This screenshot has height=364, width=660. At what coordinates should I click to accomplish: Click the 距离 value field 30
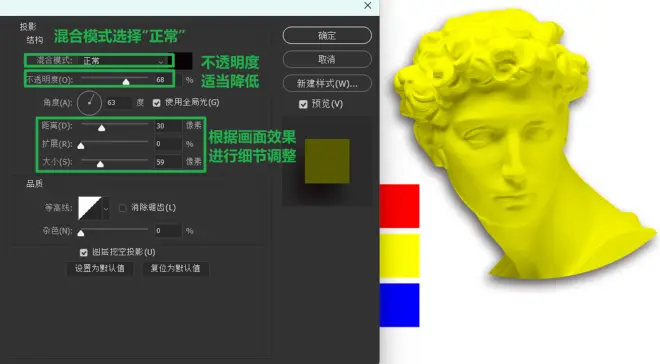(x=168, y=126)
